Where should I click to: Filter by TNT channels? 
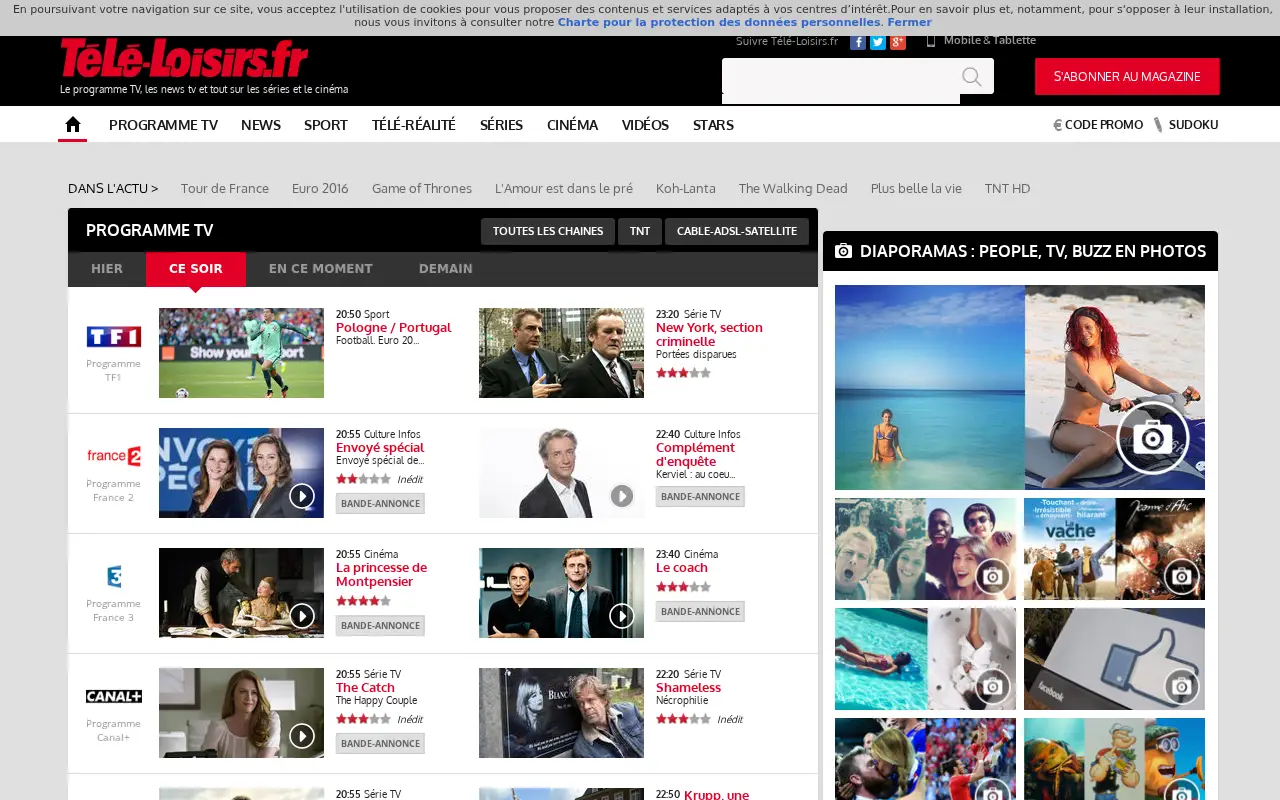[x=640, y=231]
